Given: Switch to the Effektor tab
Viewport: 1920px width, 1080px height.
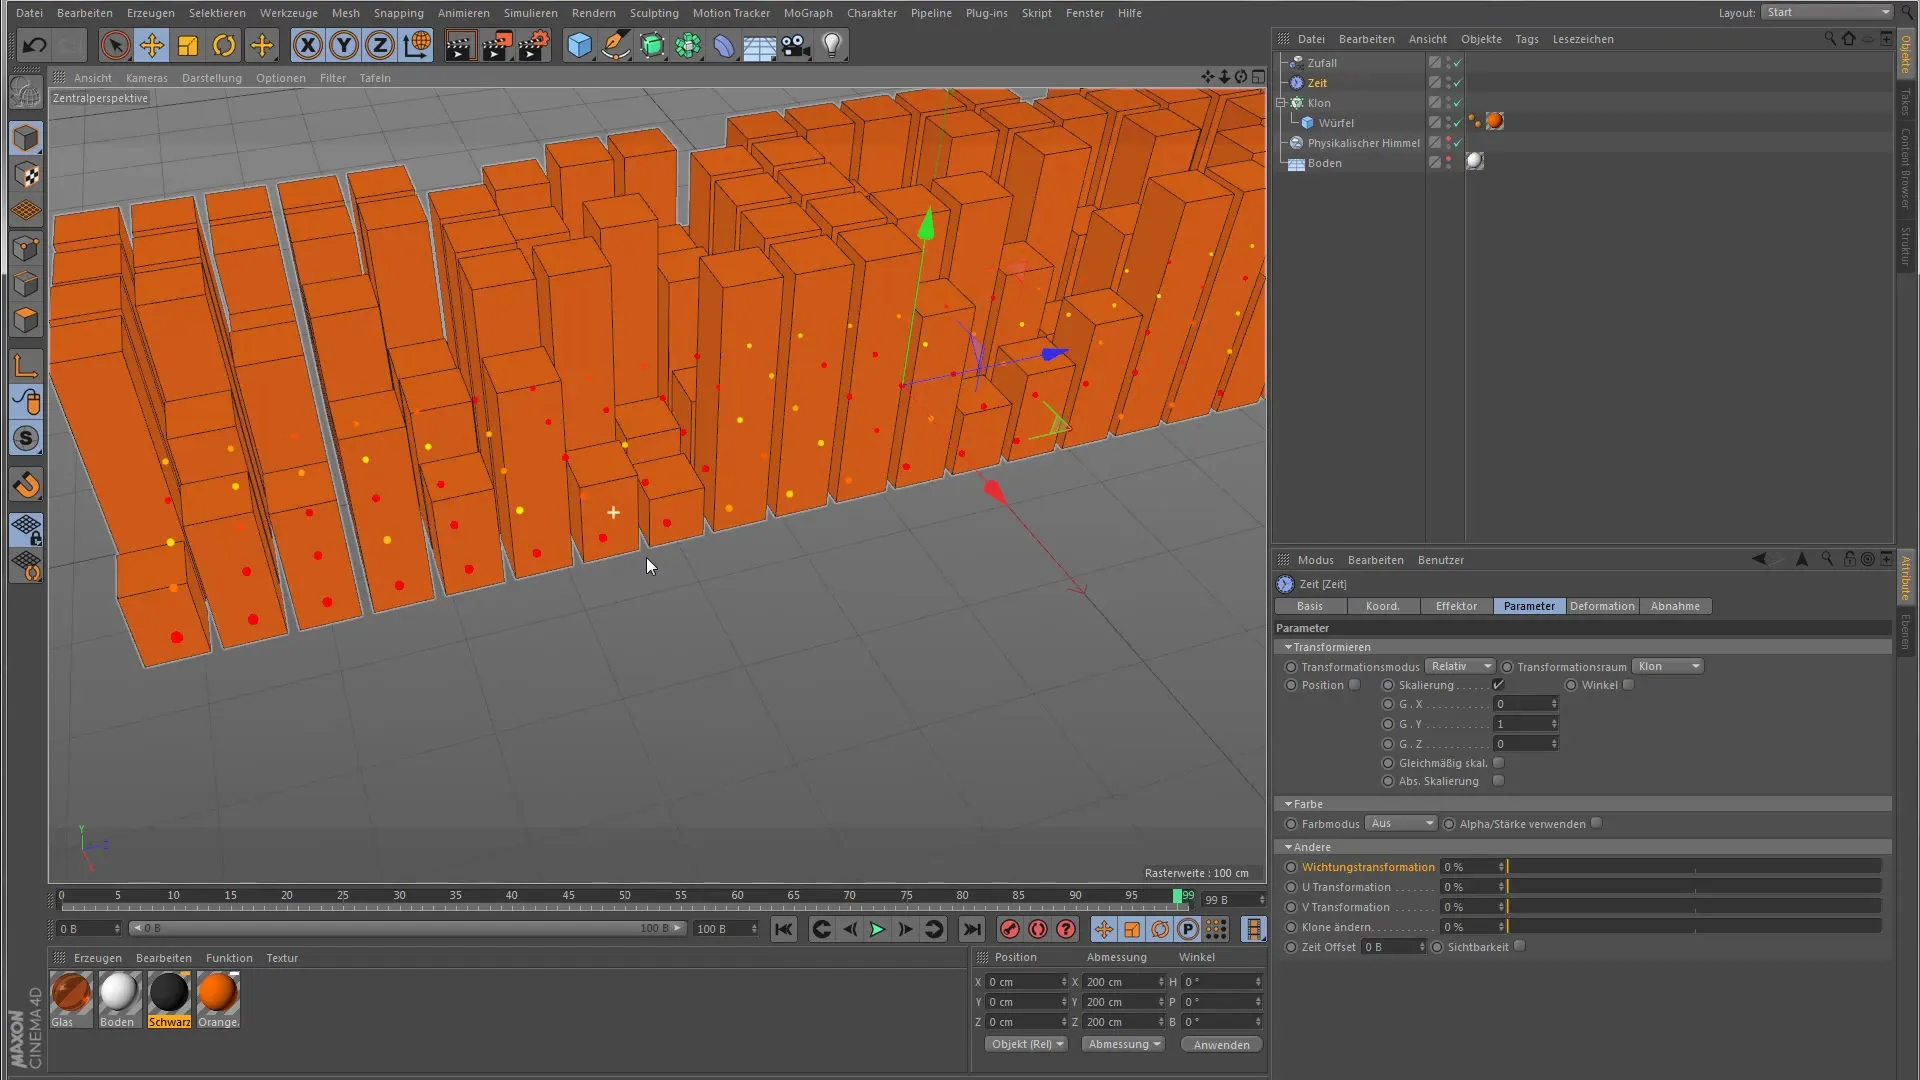Looking at the screenshot, I should [1456, 606].
